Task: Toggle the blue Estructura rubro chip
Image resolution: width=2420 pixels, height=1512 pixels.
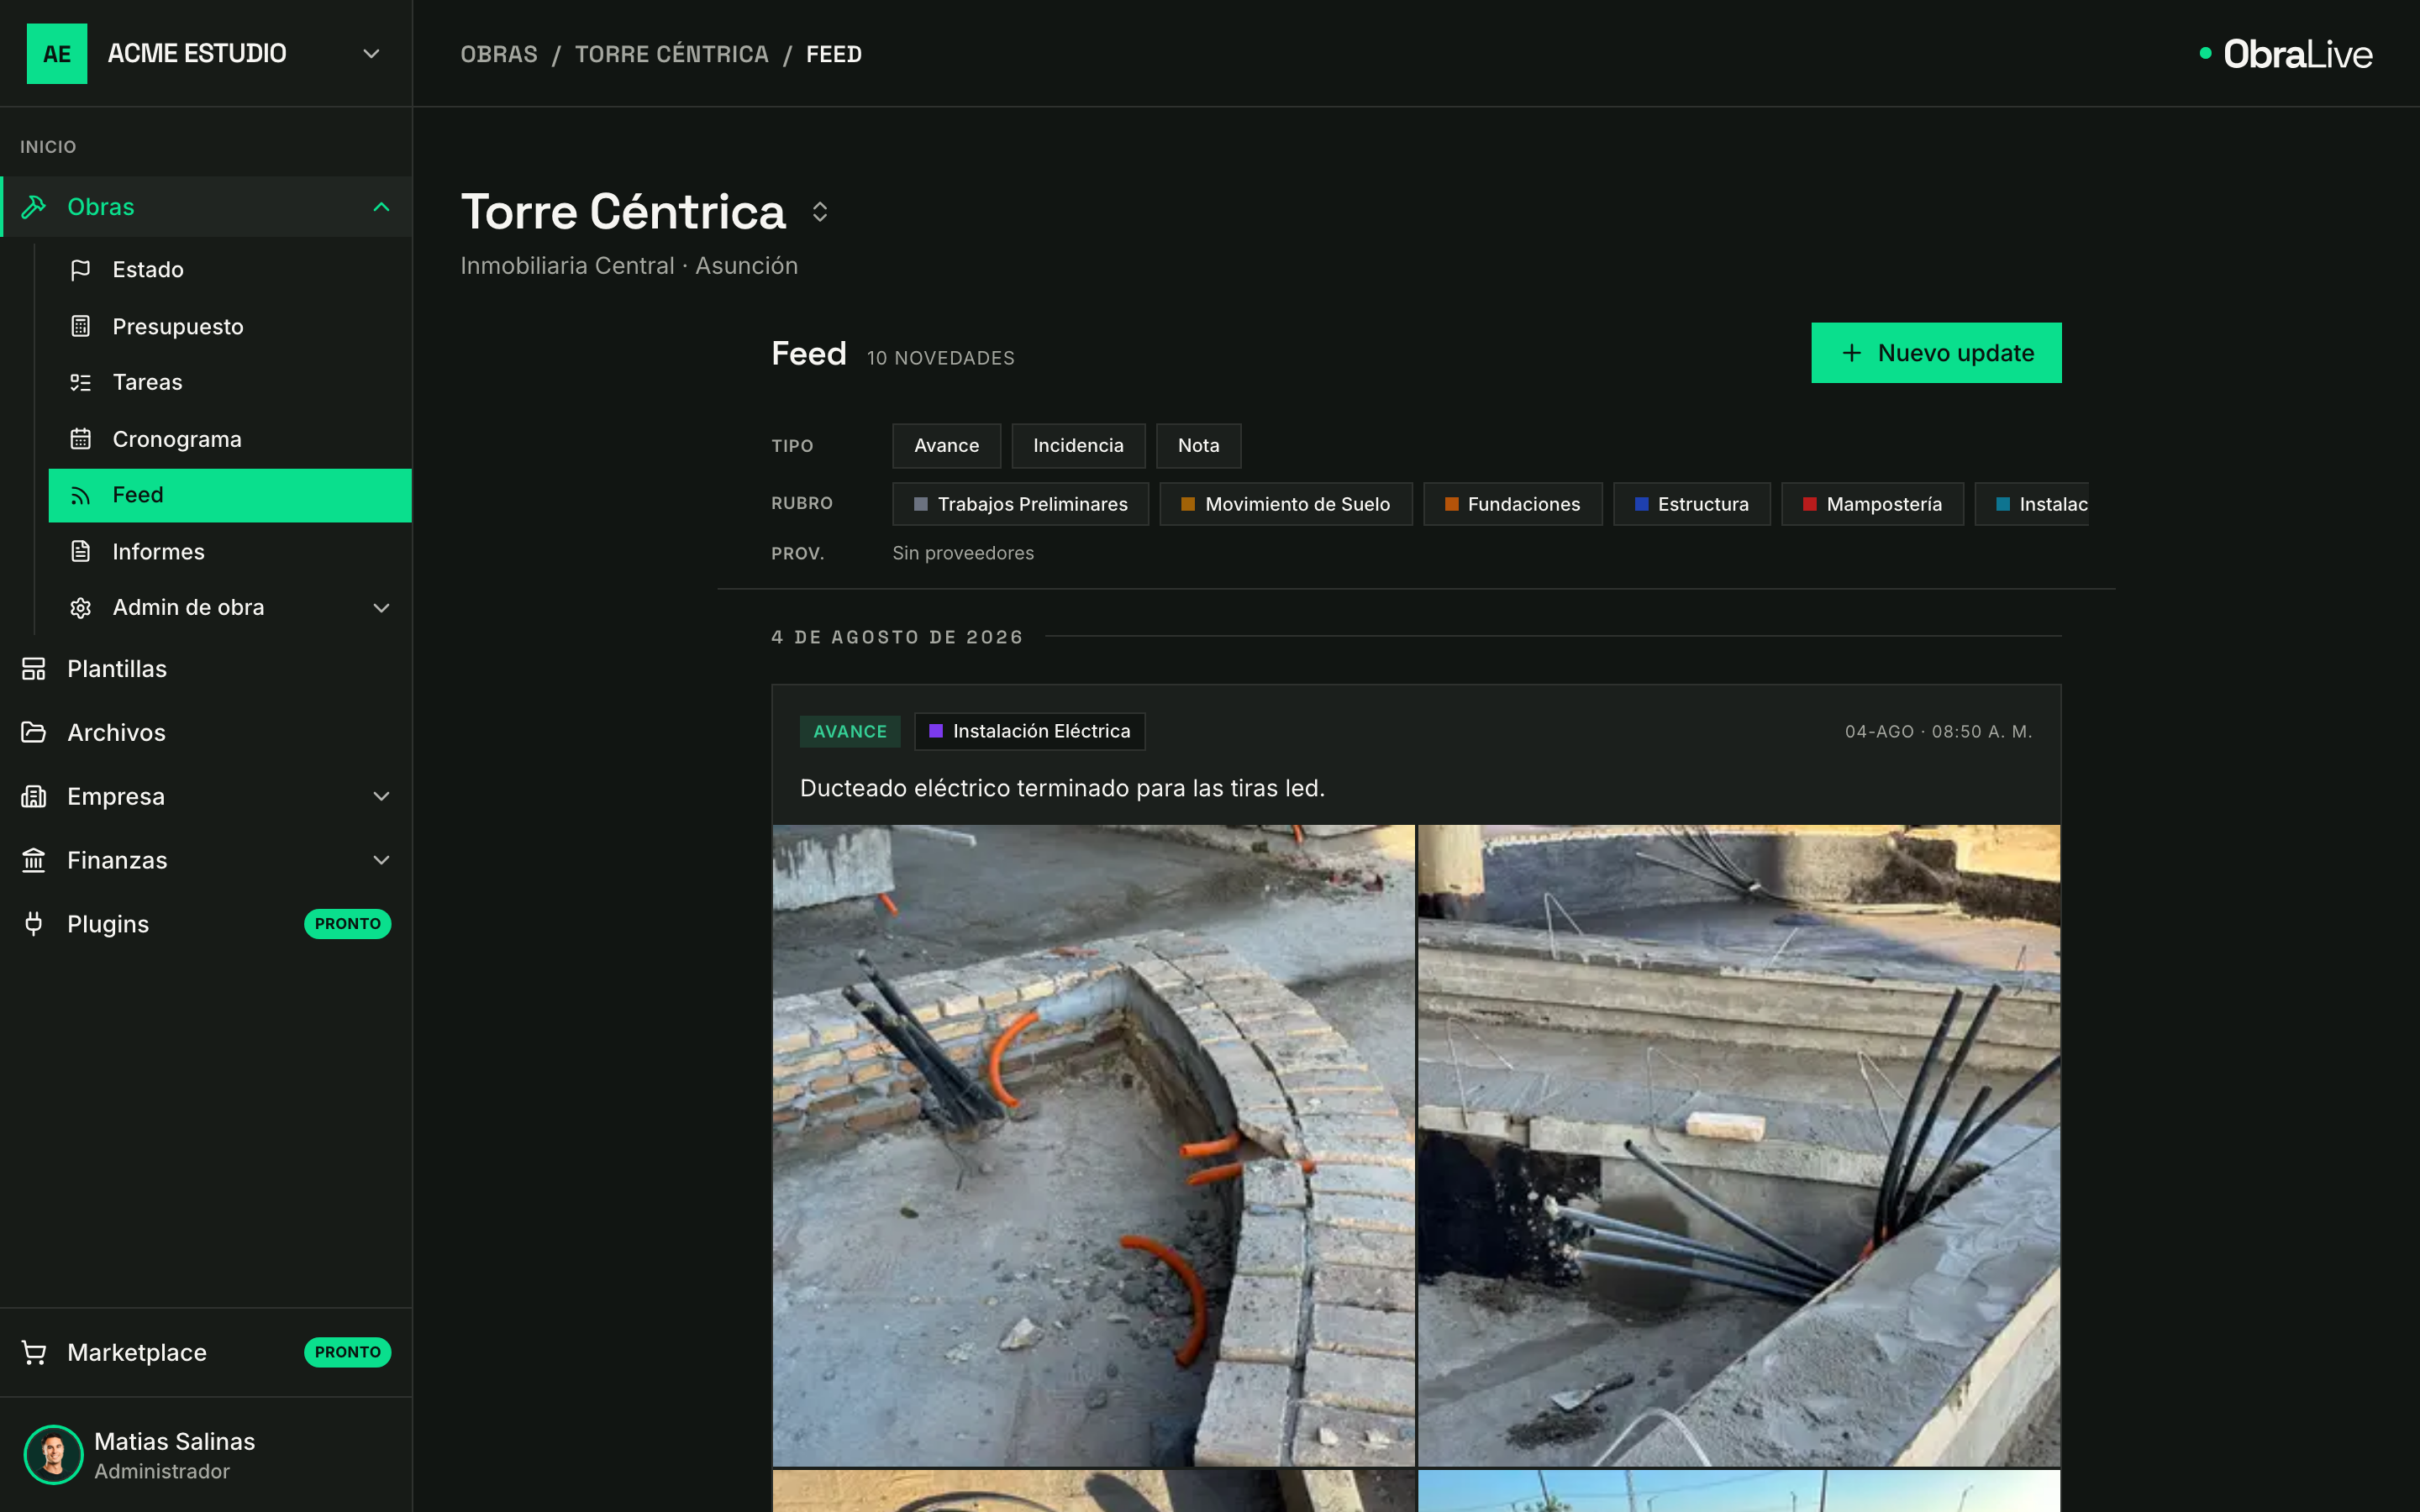Action: coord(1691,504)
